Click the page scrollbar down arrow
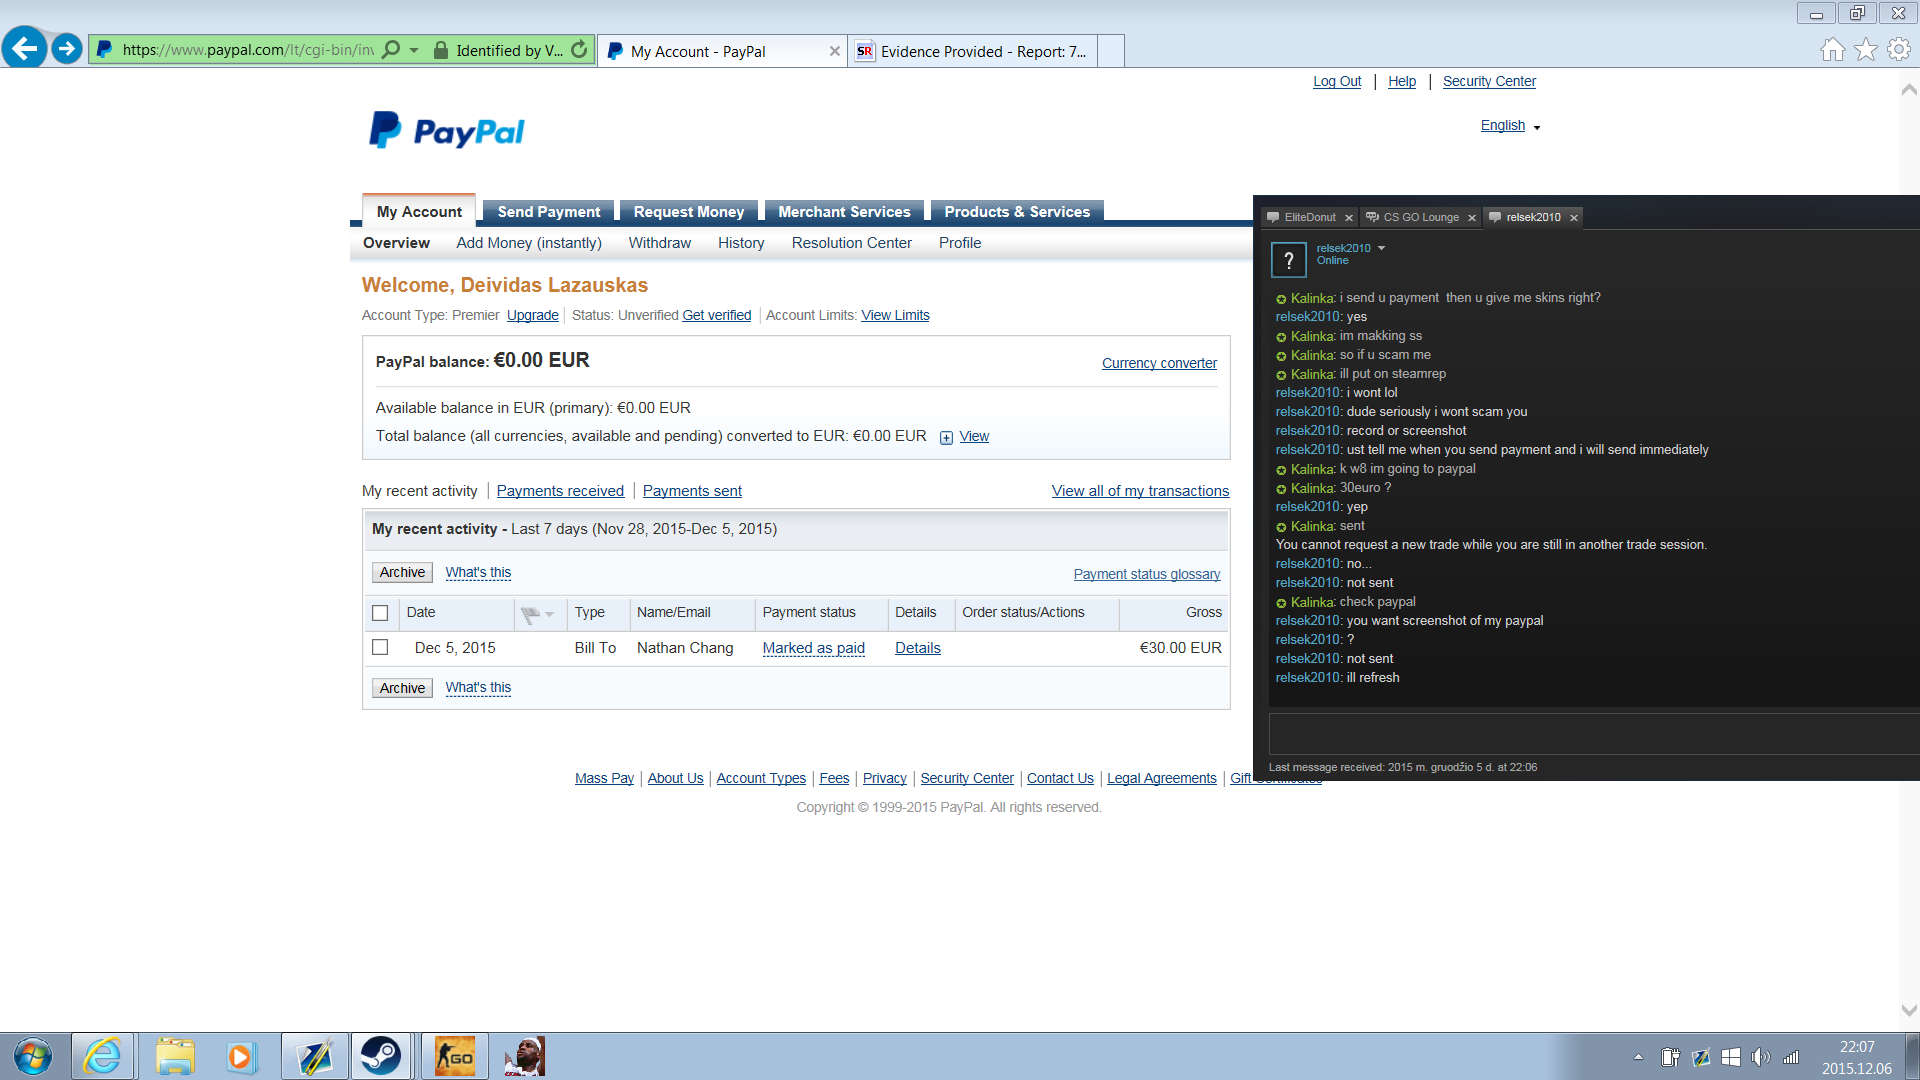 (1908, 1010)
